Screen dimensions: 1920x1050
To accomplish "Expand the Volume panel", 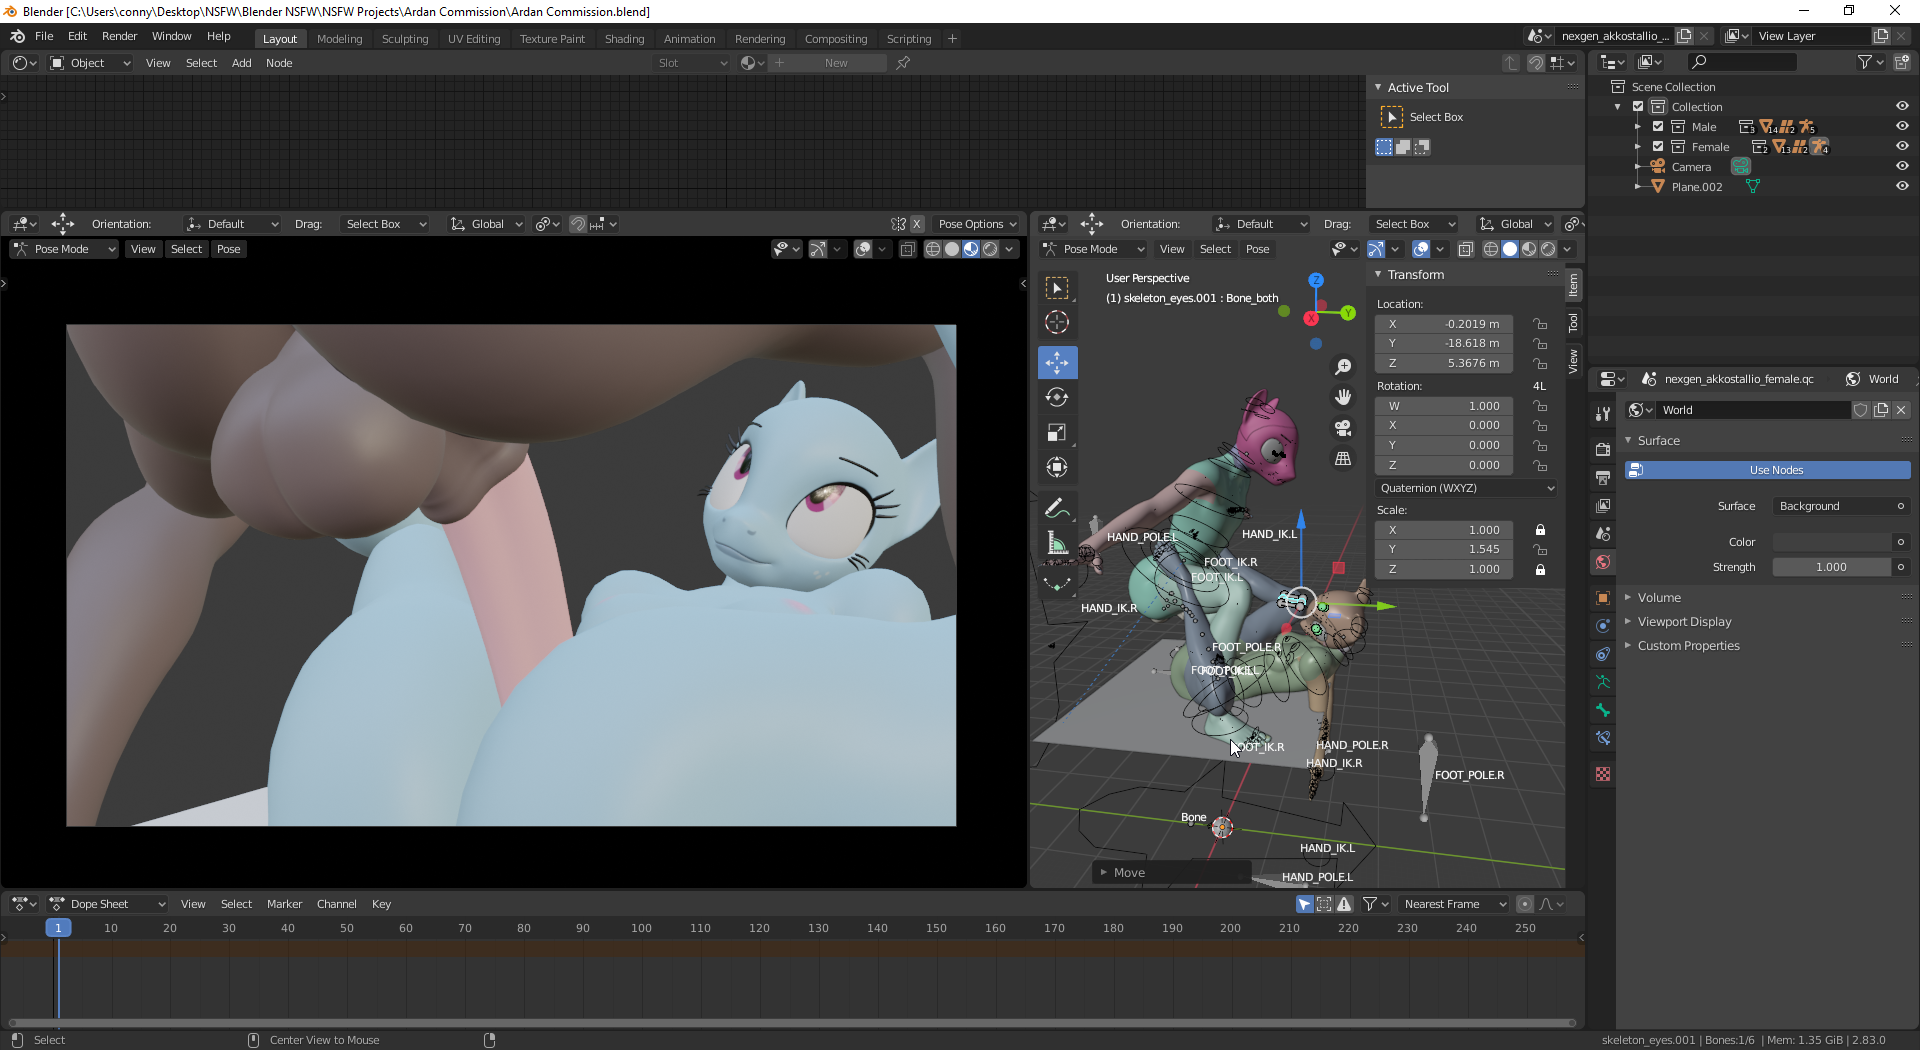I will (x=1659, y=598).
